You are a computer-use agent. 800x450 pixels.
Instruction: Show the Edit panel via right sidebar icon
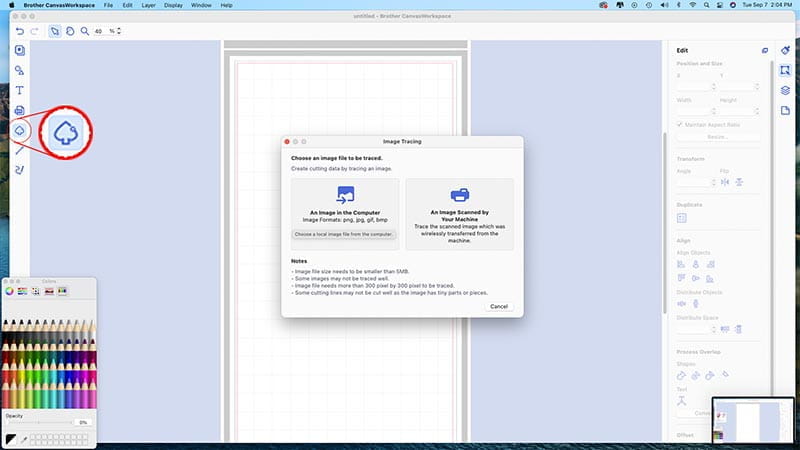point(785,70)
